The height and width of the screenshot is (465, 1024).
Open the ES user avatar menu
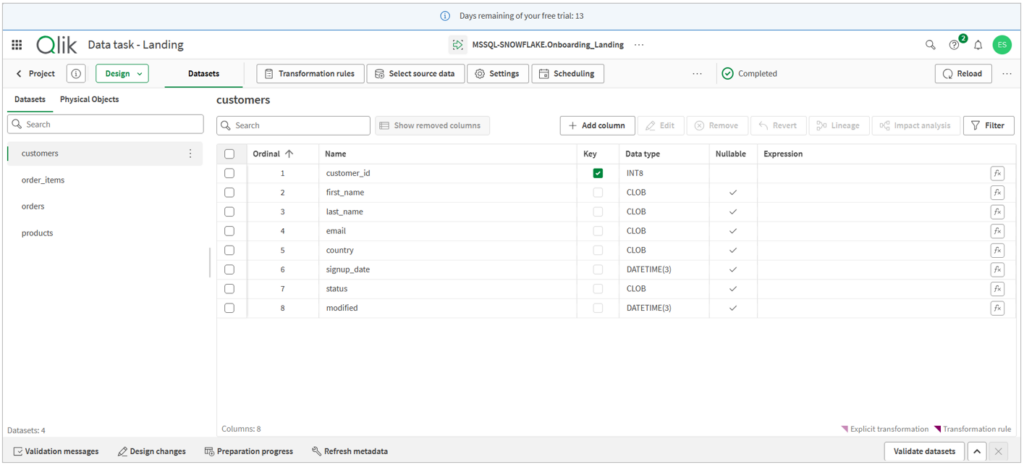click(1002, 45)
